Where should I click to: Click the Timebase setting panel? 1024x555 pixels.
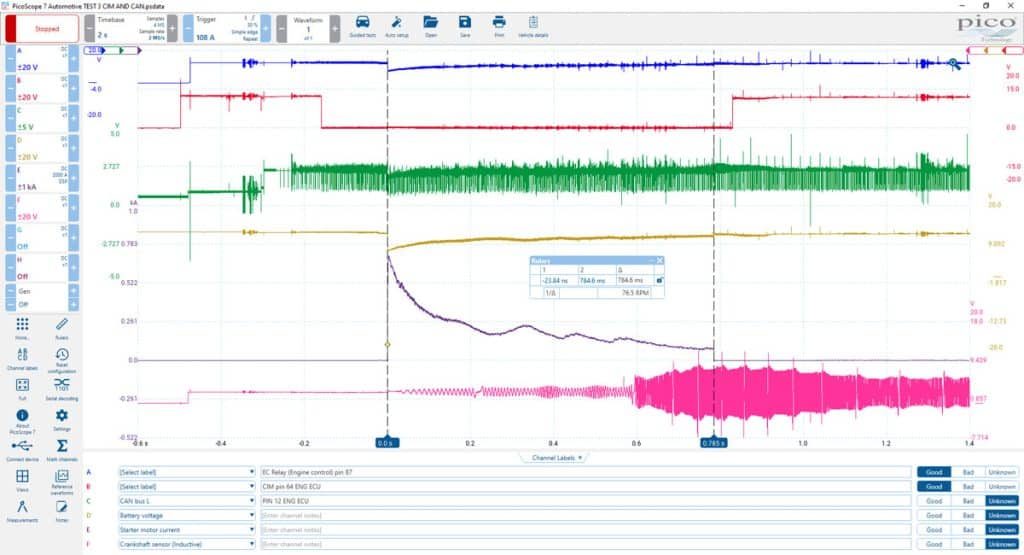131,29
